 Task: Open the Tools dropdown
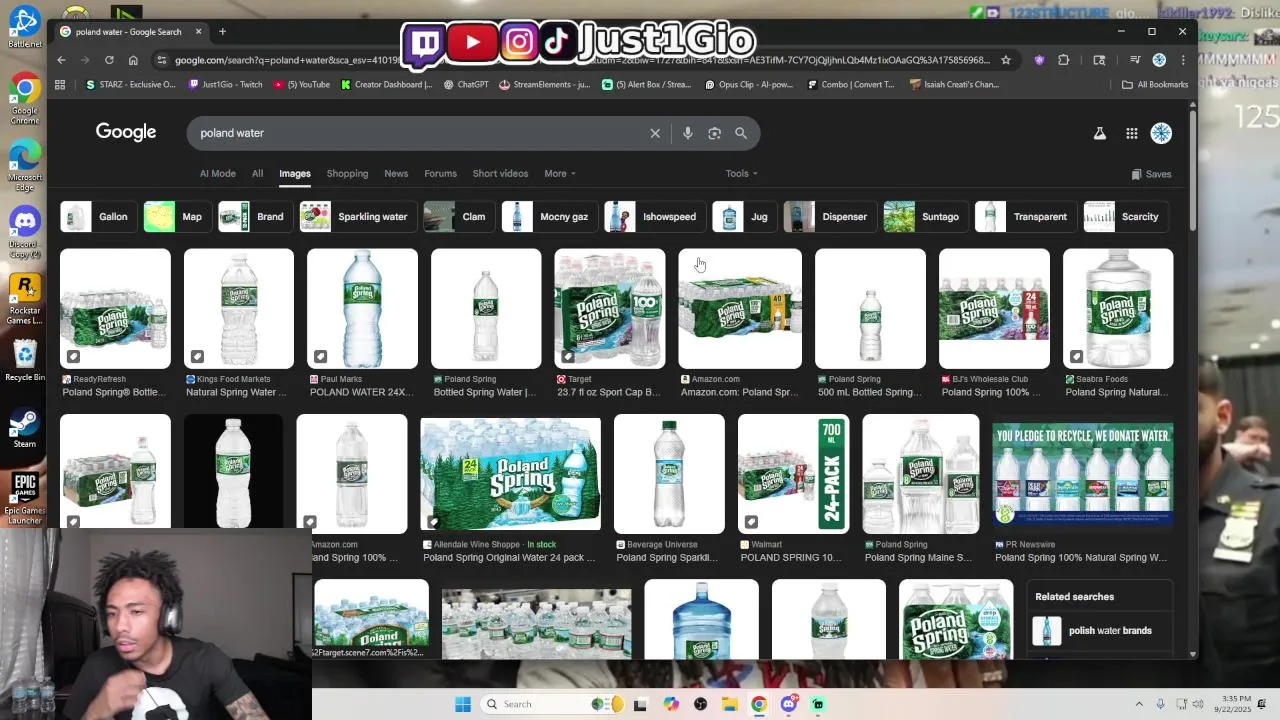[742, 174]
